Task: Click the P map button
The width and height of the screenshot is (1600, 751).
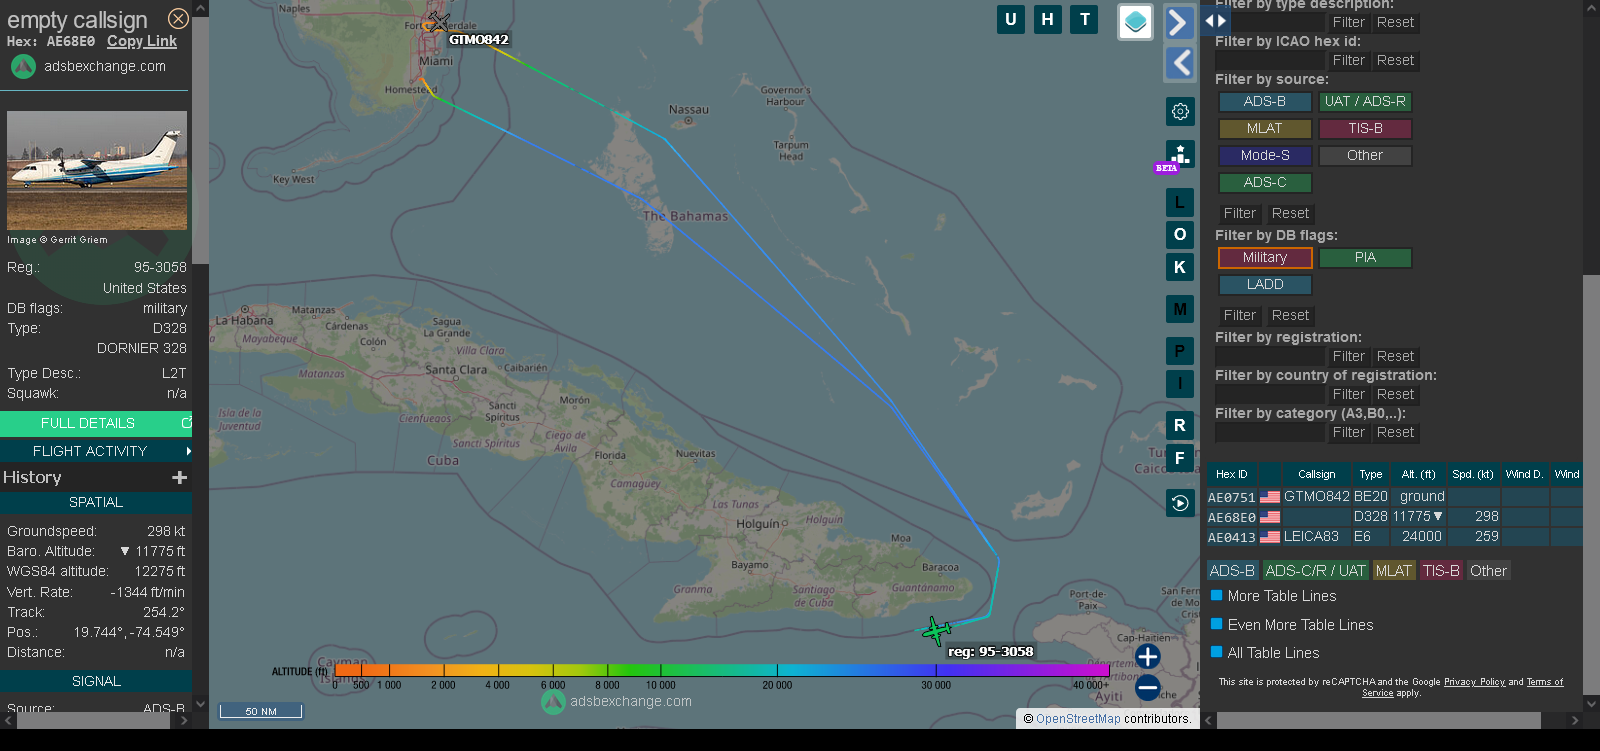Action: 1180,351
